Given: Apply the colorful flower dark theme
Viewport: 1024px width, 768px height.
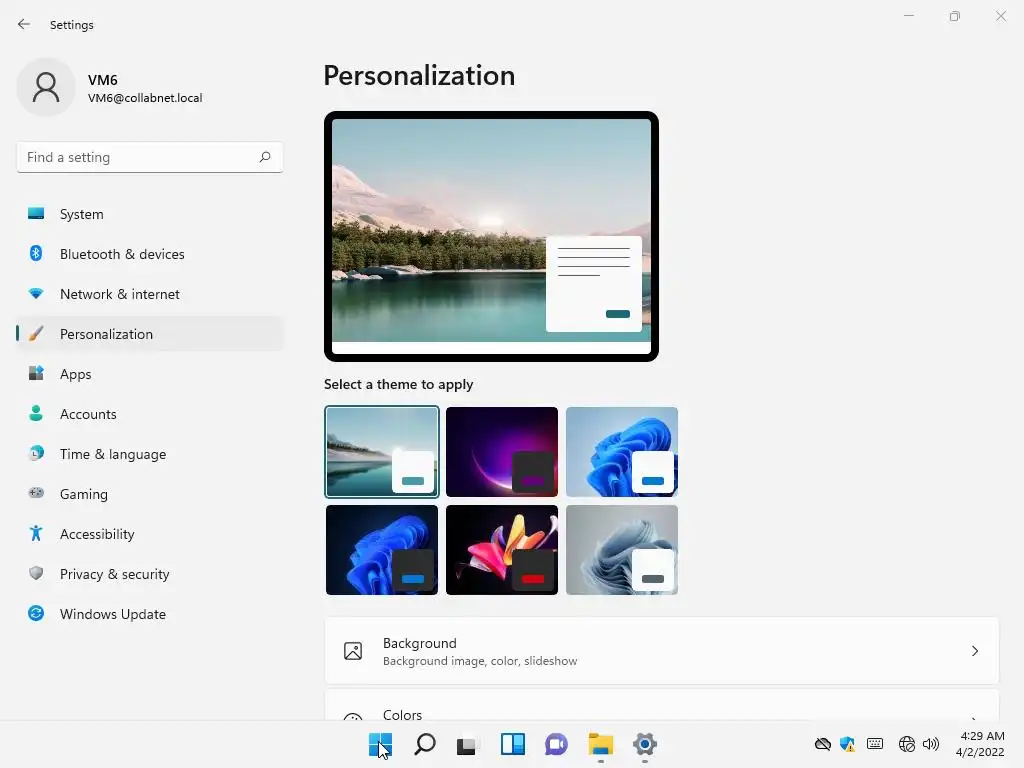Looking at the screenshot, I should tap(502, 550).
